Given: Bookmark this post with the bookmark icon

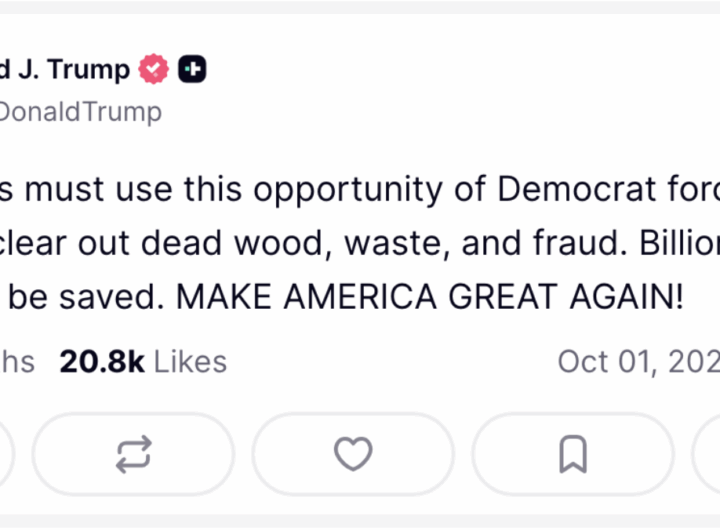Looking at the screenshot, I should coord(572,454).
